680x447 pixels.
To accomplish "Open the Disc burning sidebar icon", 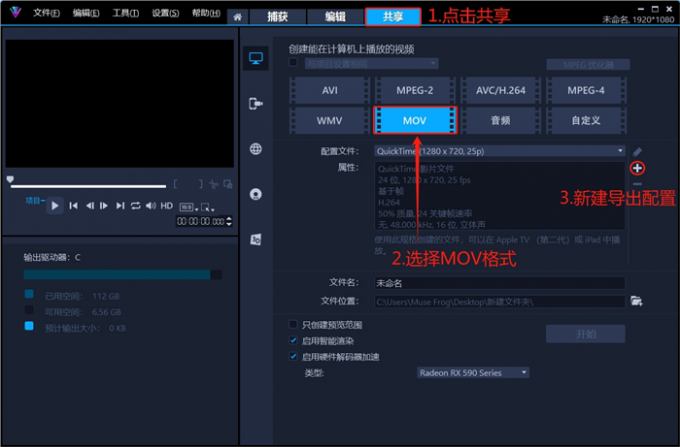I will click(x=256, y=194).
